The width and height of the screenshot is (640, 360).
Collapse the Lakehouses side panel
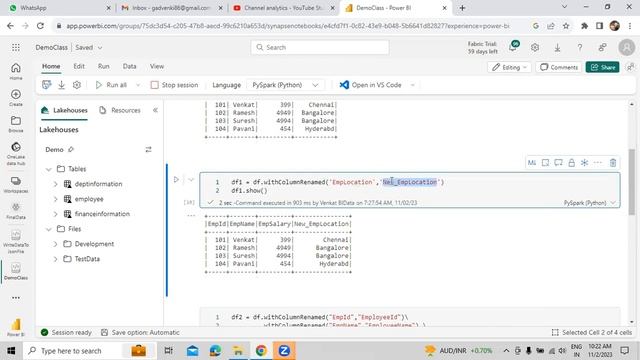pyautogui.click(x=156, y=110)
